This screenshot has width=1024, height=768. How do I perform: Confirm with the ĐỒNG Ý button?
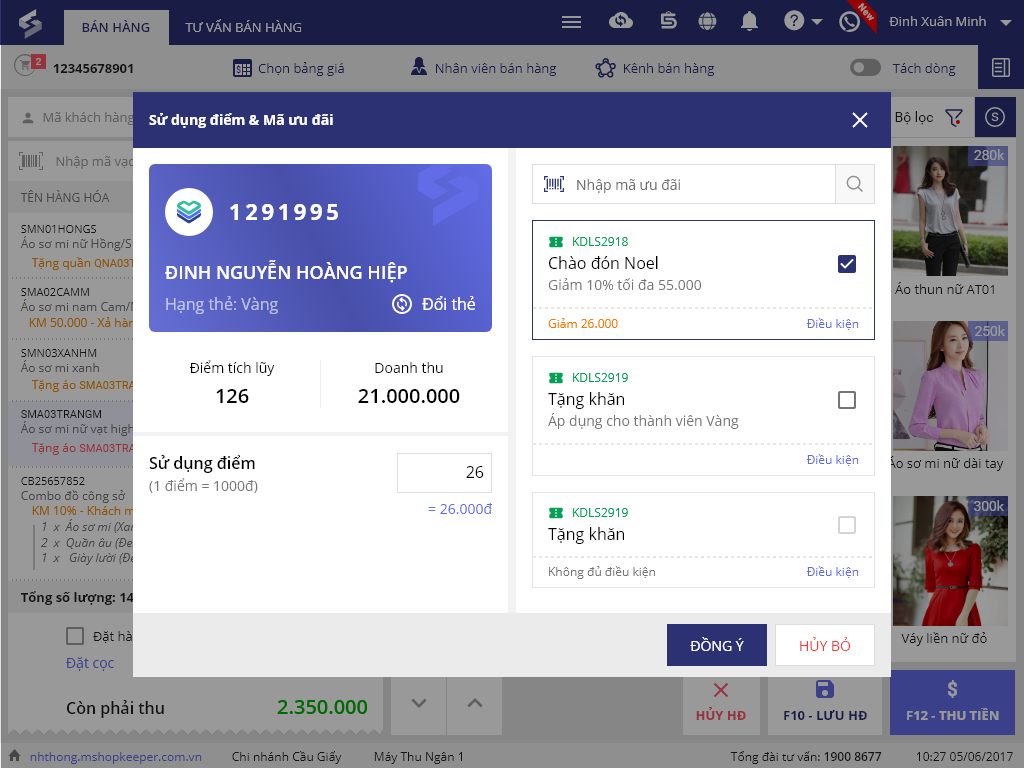716,645
